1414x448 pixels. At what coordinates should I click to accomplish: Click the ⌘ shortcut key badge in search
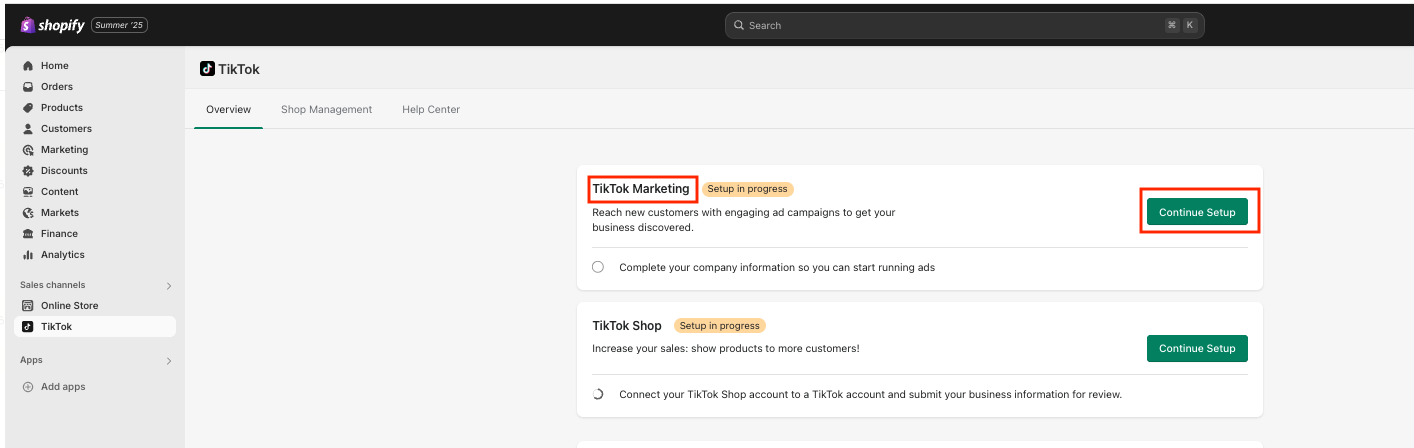[1172, 25]
